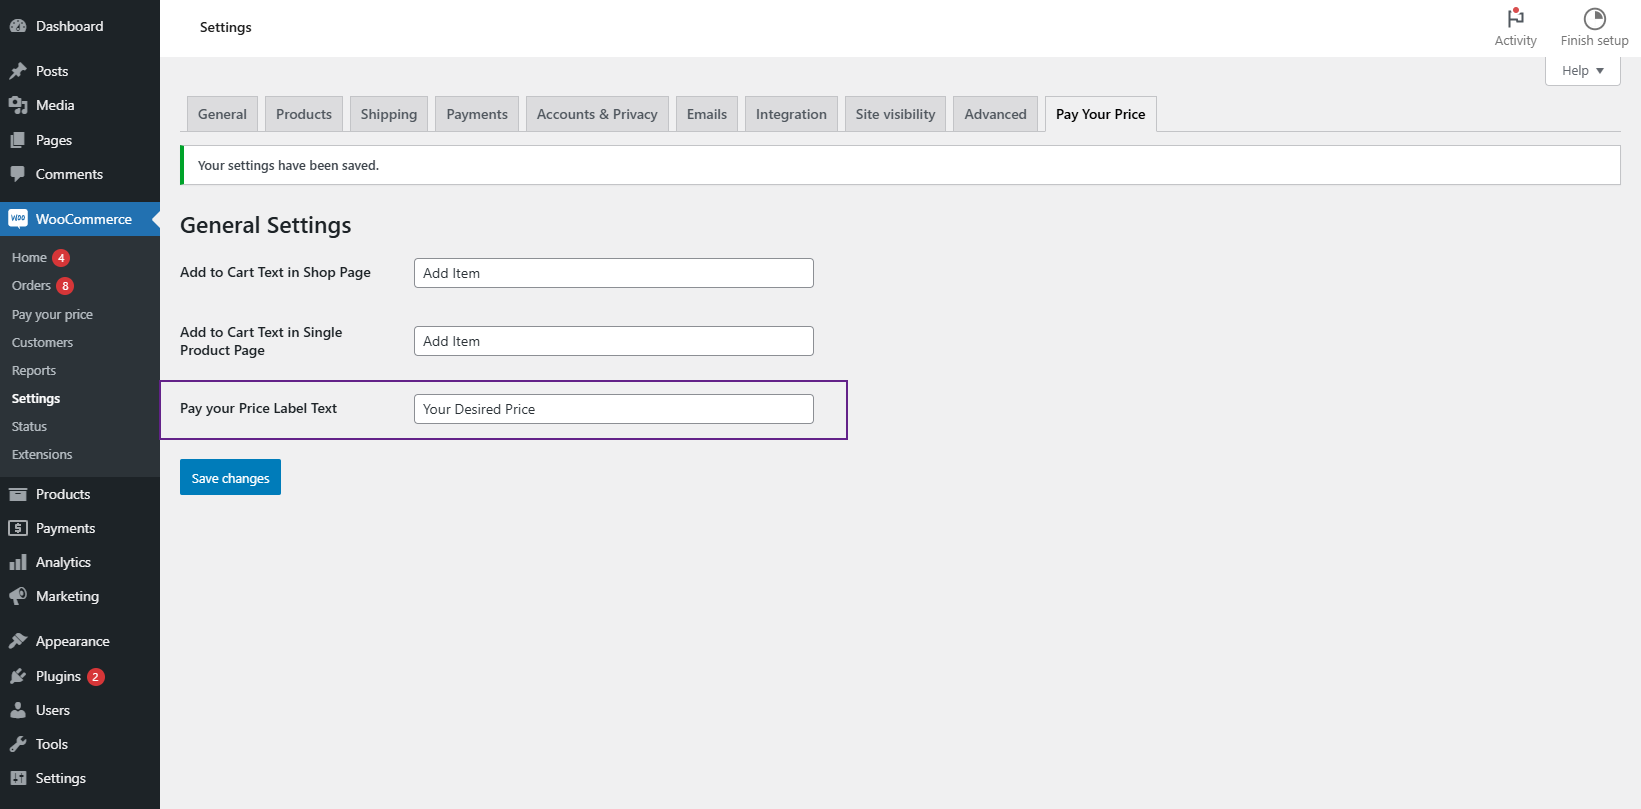Screen dimensions: 1641x809
Task: Click the 'Your settings have been saved.' notice
Action: [x=900, y=165]
